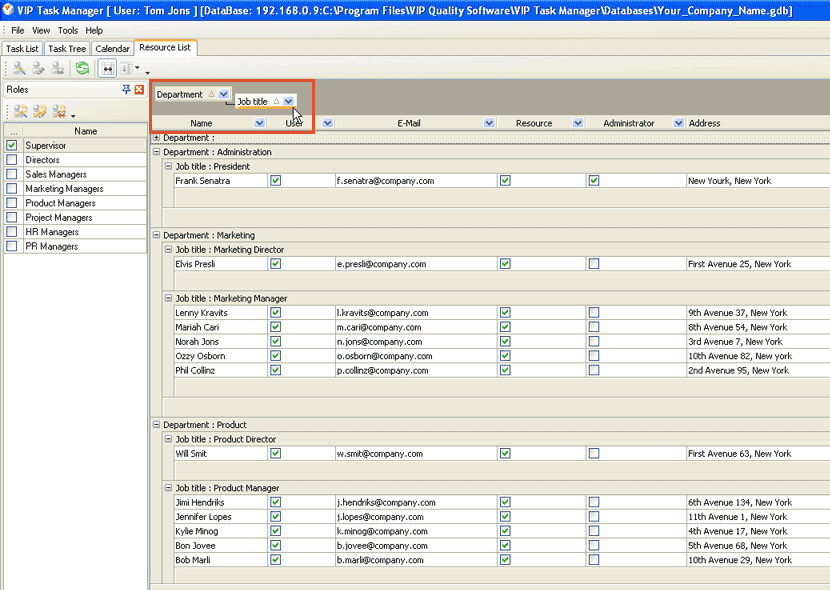The image size is (830, 590).
Task: Click the first Roles panel toolbar icon
Action: [x=20, y=111]
